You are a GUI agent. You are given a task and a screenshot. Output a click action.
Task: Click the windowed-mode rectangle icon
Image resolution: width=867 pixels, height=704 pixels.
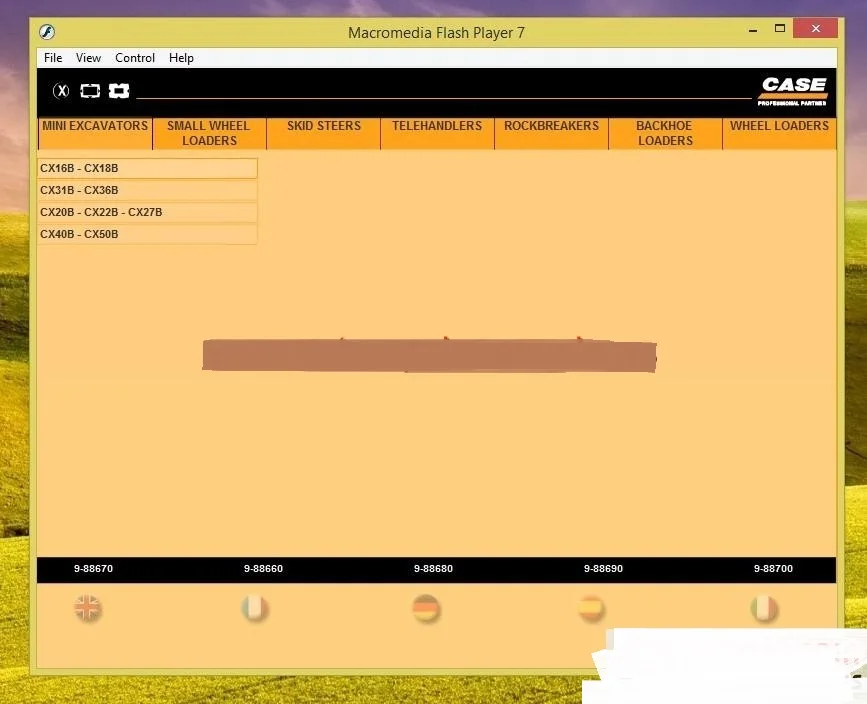[90, 91]
